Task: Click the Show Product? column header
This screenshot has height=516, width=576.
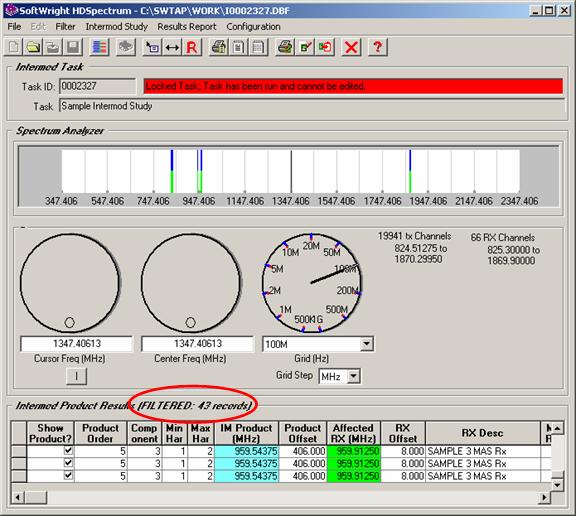Action: point(51,433)
